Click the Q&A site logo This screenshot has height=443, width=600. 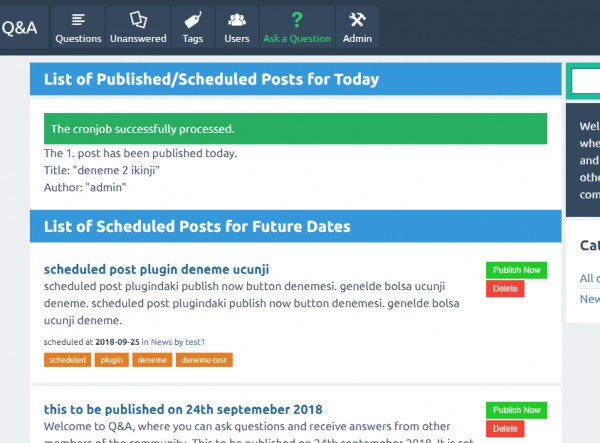point(19,28)
